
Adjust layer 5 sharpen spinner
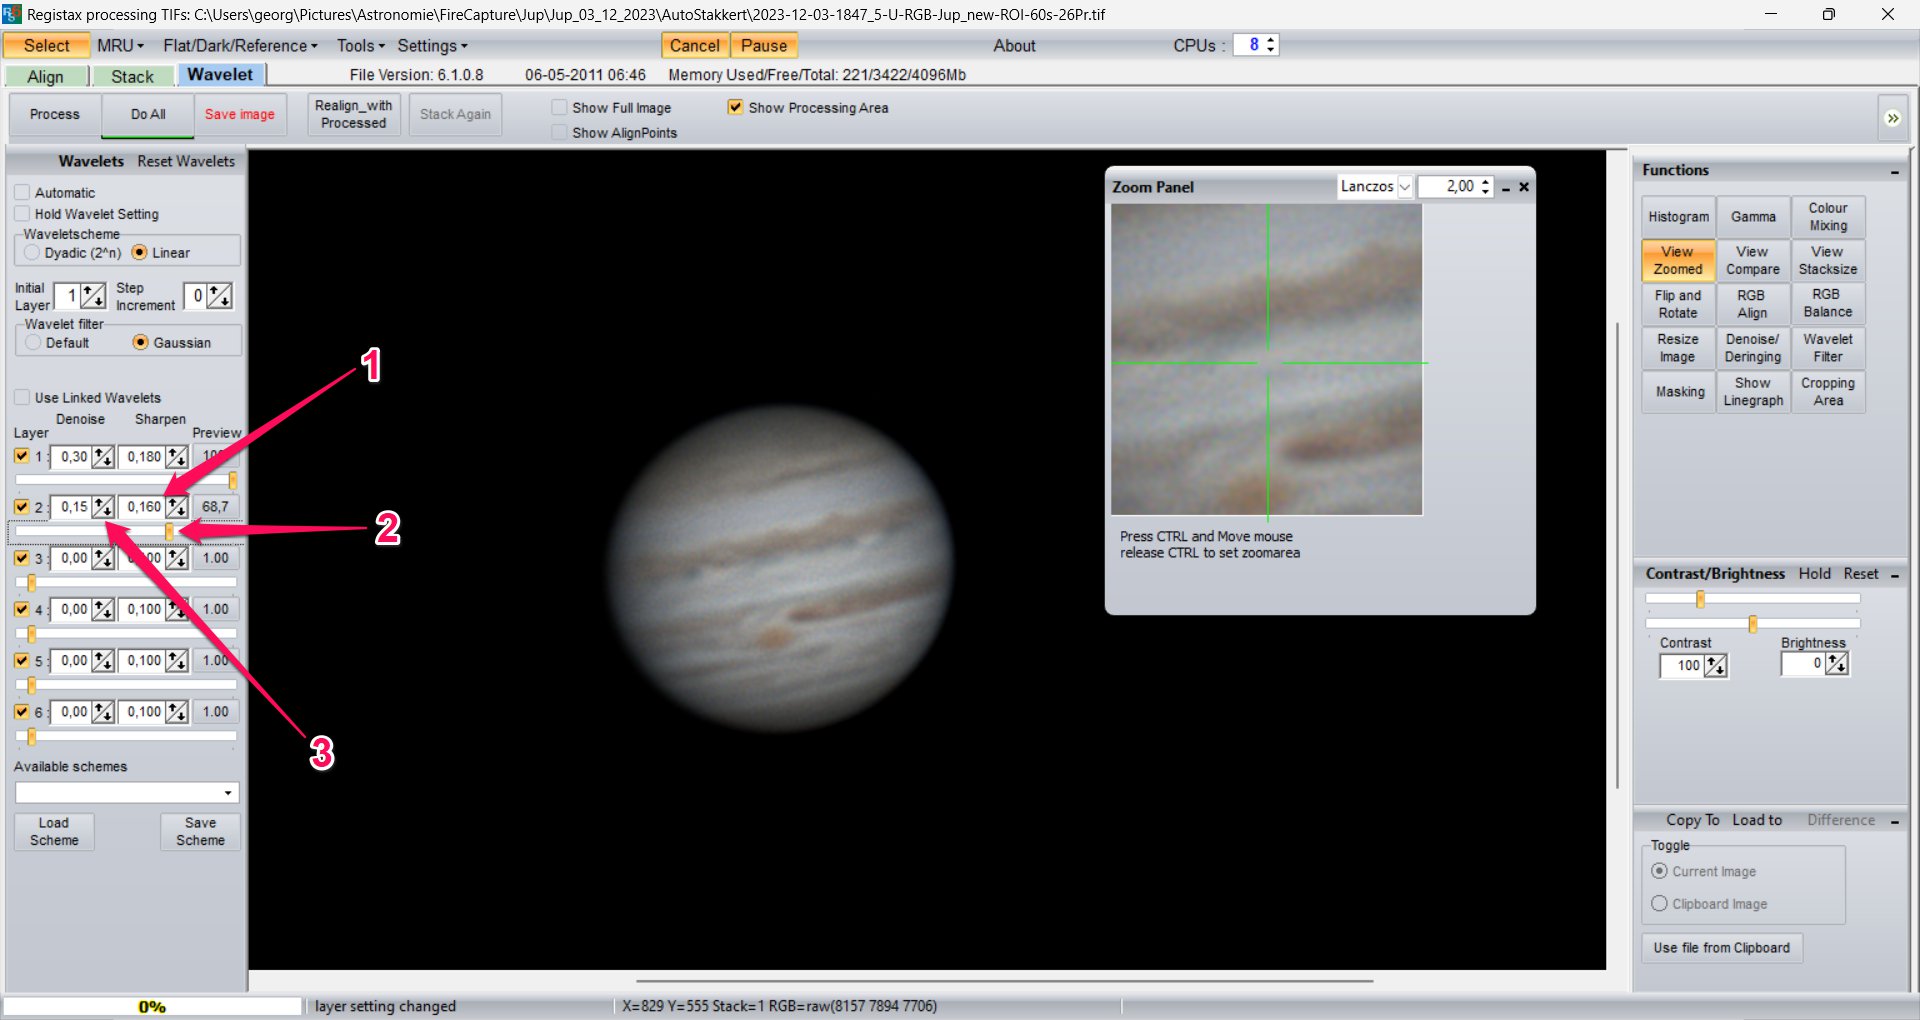coord(177,661)
